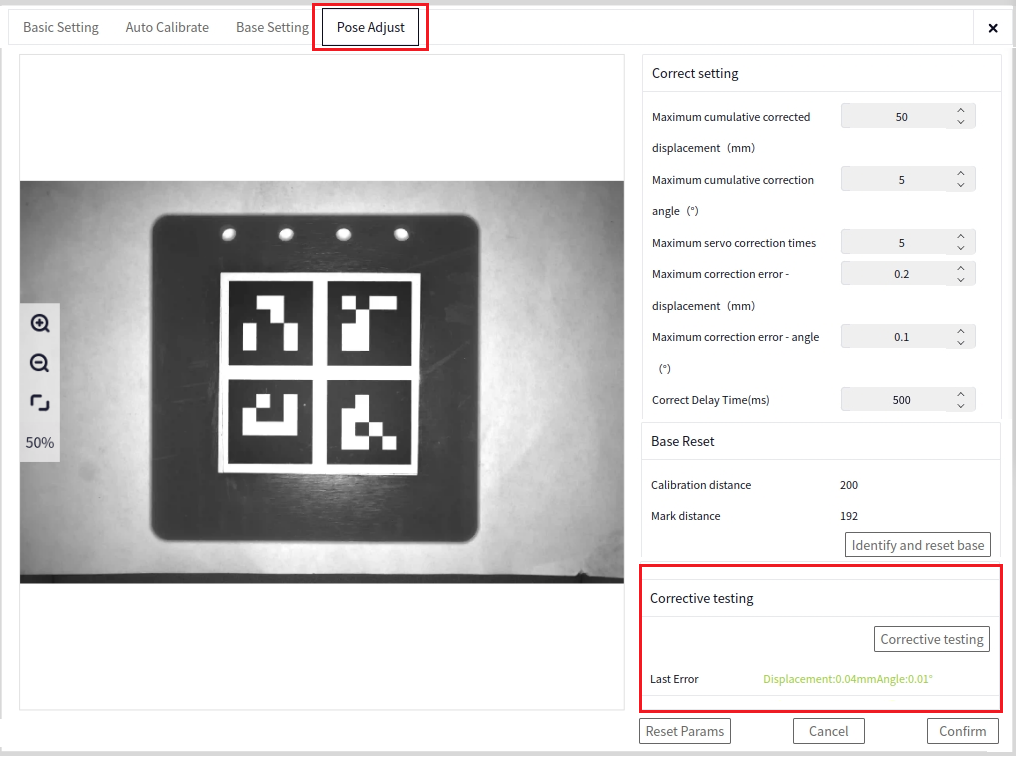This screenshot has height=767, width=1019.
Task: Increase maximum servo correction times
Action: coord(961,237)
